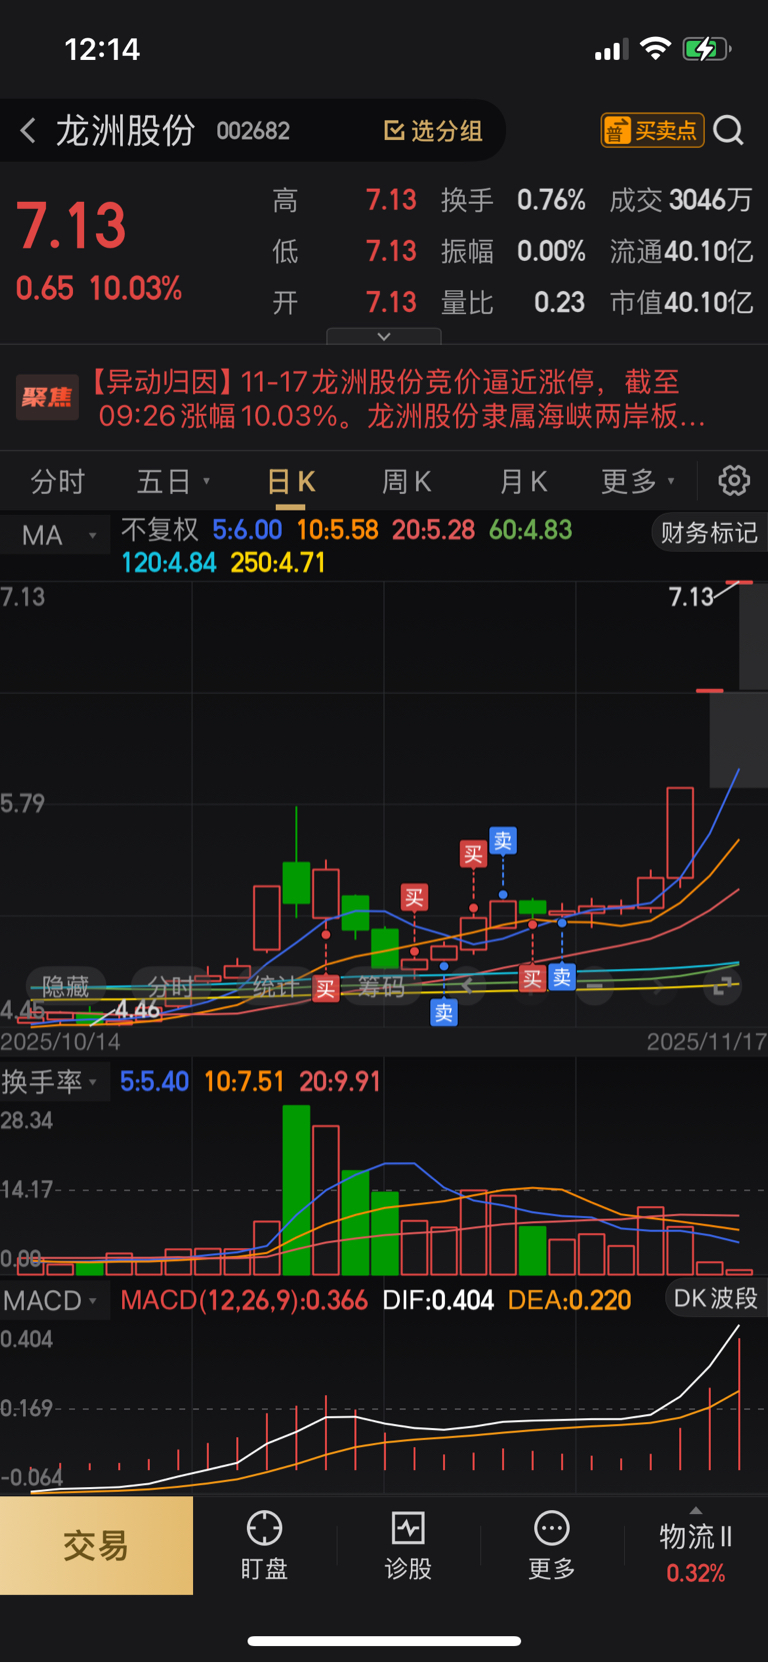Tap the top 卖 marker on chart
The width and height of the screenshot is (768, 1663).
coord(503,842)
